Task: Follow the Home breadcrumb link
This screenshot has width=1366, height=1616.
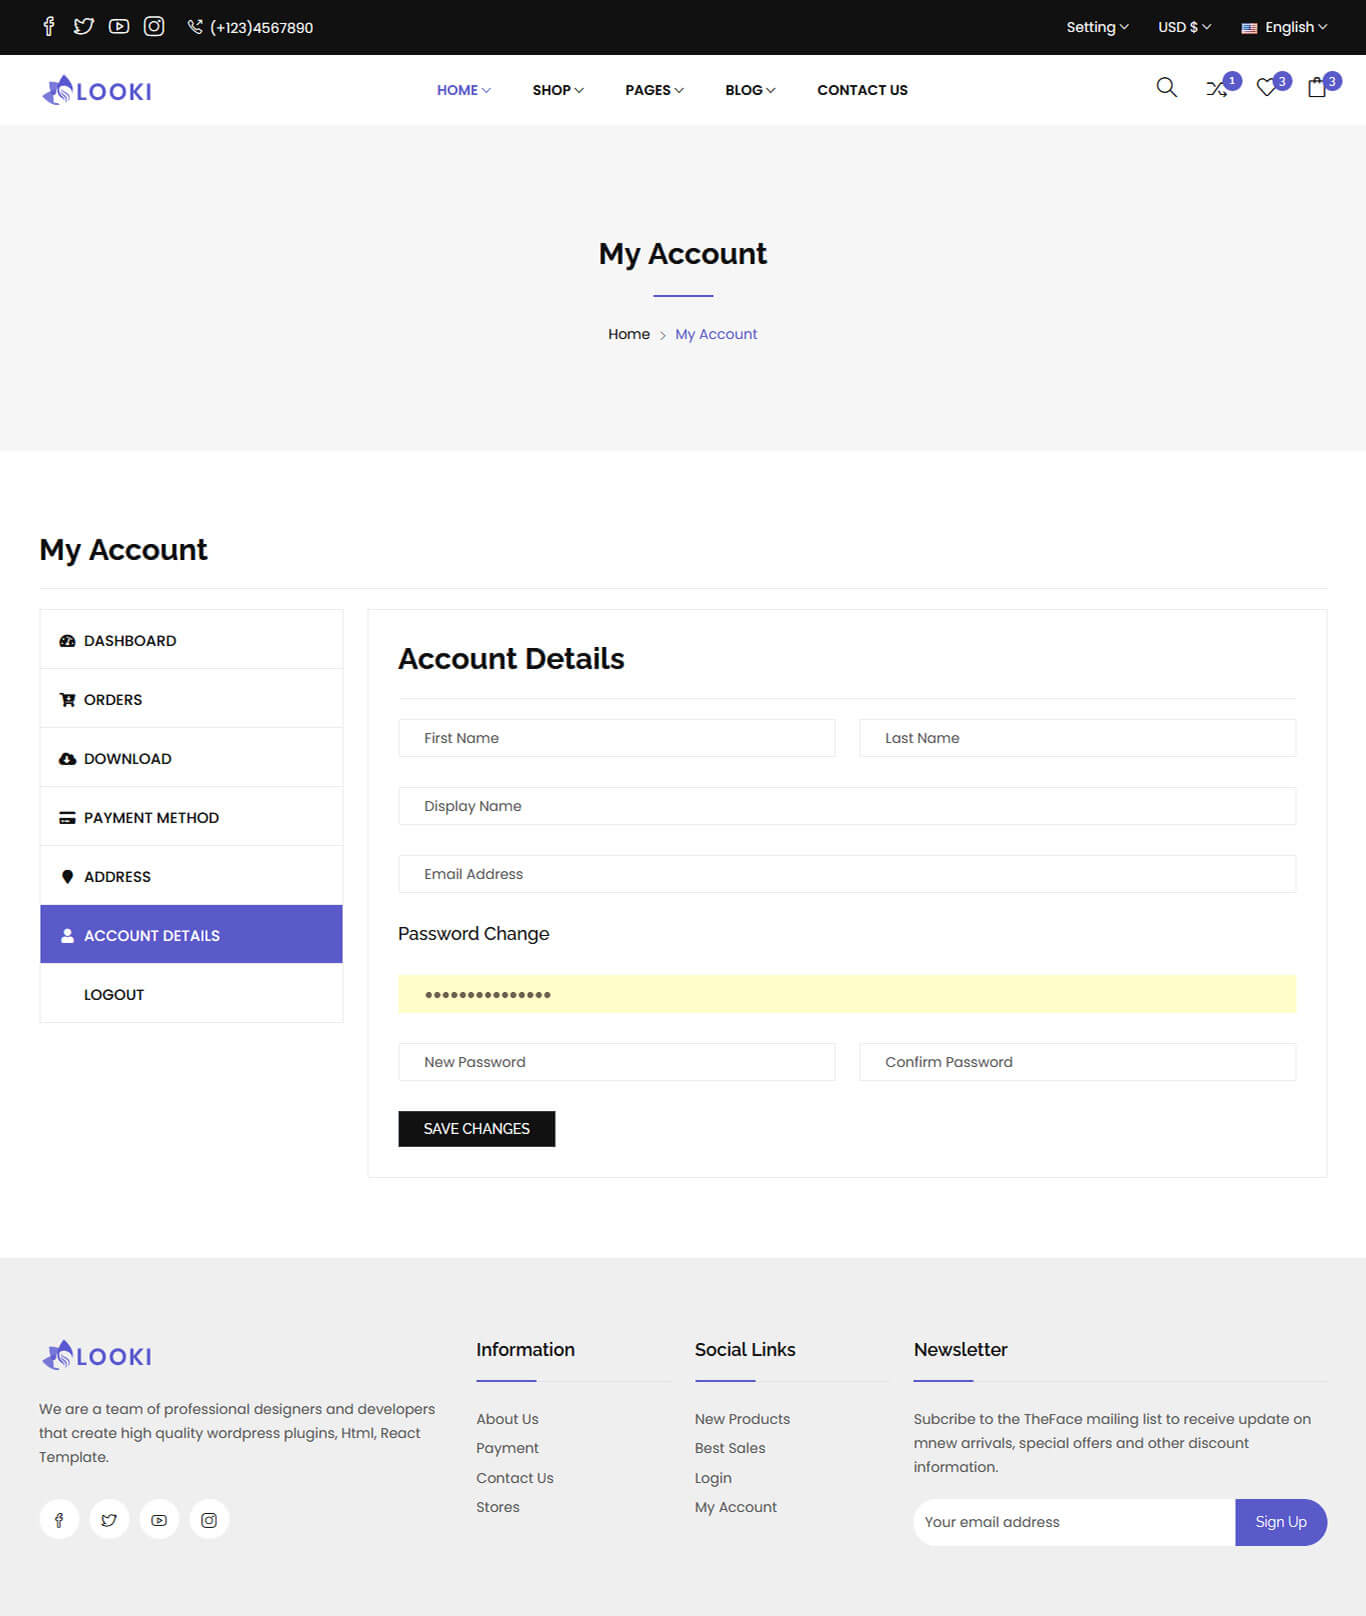Action: pyautogui.click(x=628, y=334)
